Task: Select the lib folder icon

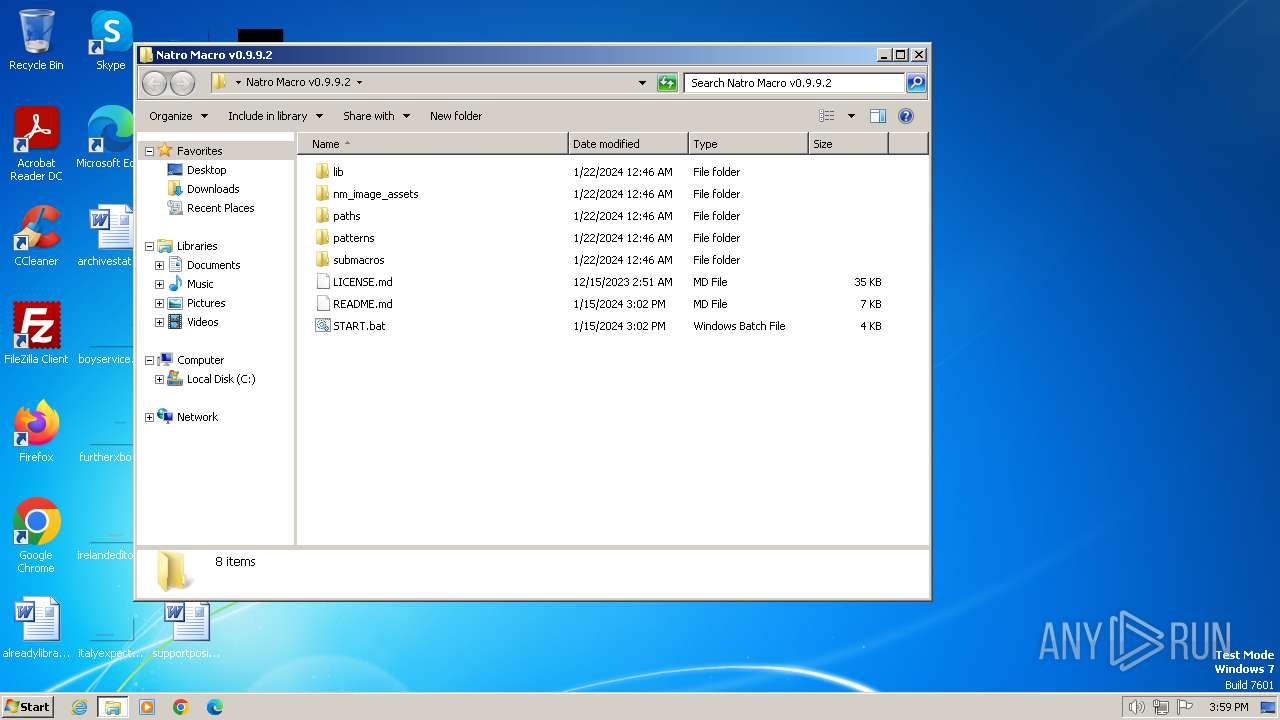Action: [x=322, y=172]
